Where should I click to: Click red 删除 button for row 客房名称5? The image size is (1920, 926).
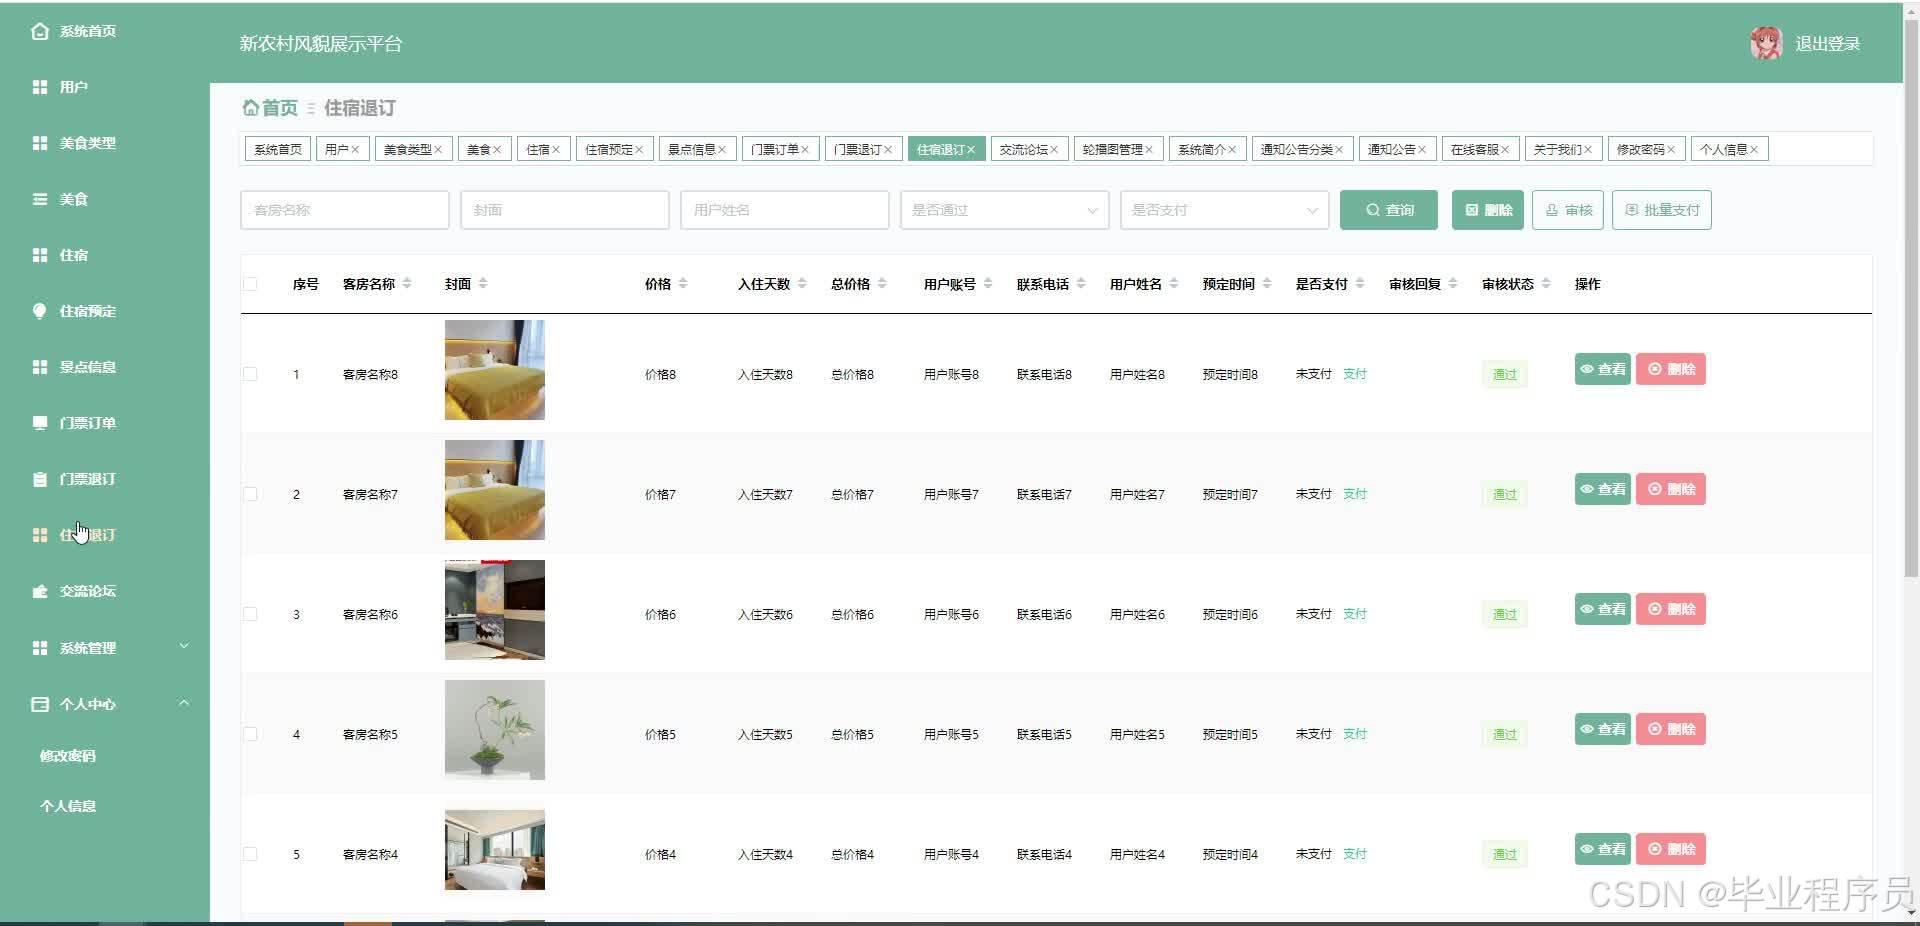click(1671, 729)
